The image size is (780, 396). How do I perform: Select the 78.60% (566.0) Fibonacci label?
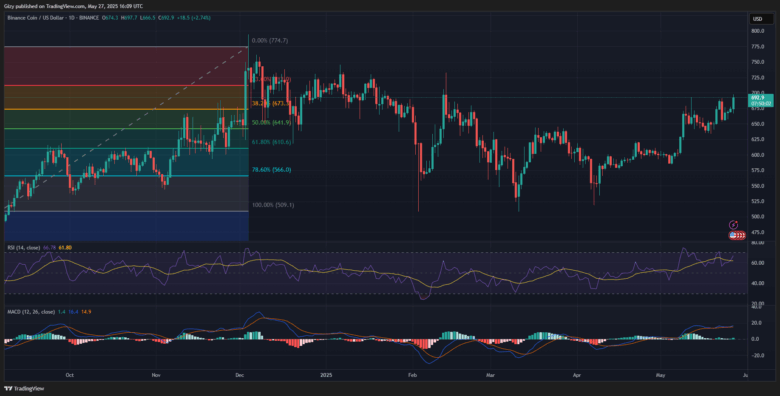tap(272, 170)
